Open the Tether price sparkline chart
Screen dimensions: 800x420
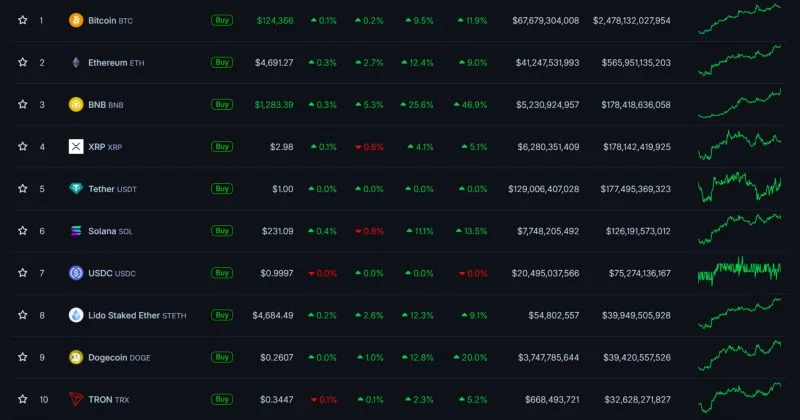(x=739, y=188)
